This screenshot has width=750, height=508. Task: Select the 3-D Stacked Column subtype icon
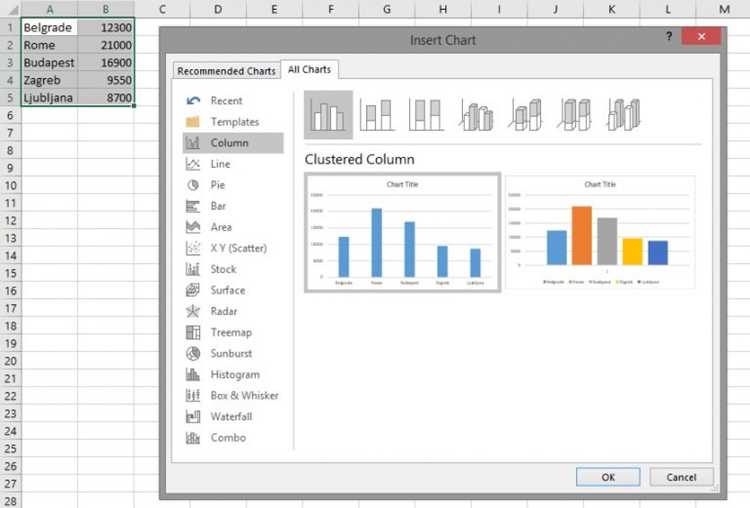pos(526,115)
